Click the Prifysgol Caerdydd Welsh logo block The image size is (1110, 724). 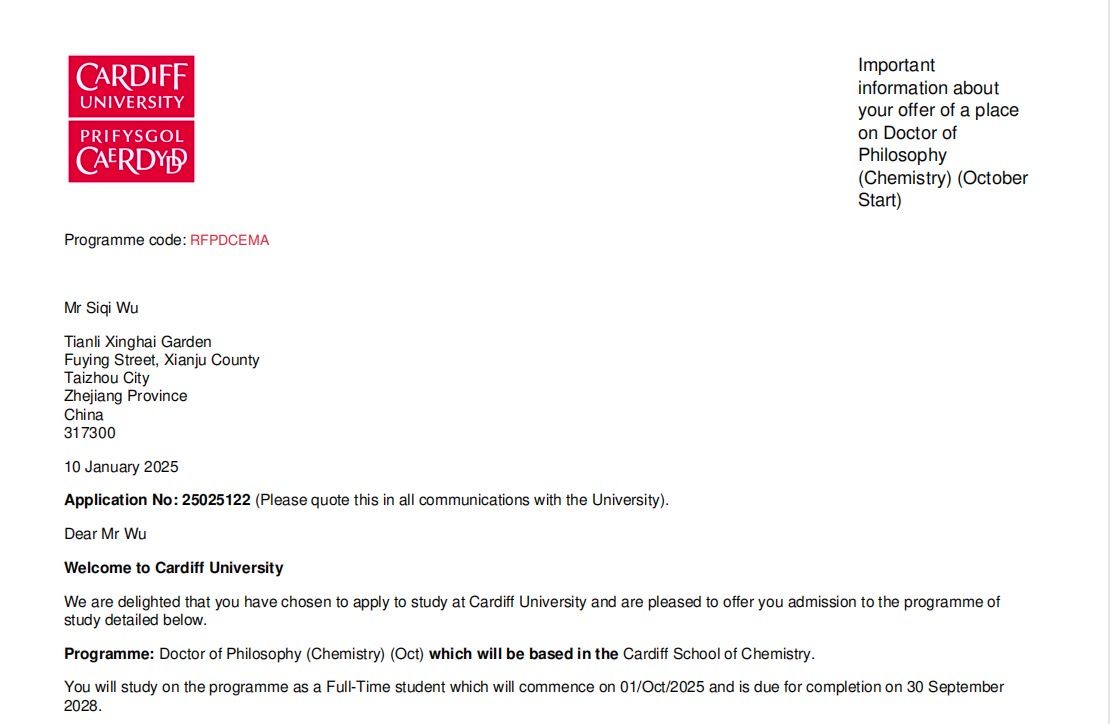pyautogui.click(x=131, y=151)
